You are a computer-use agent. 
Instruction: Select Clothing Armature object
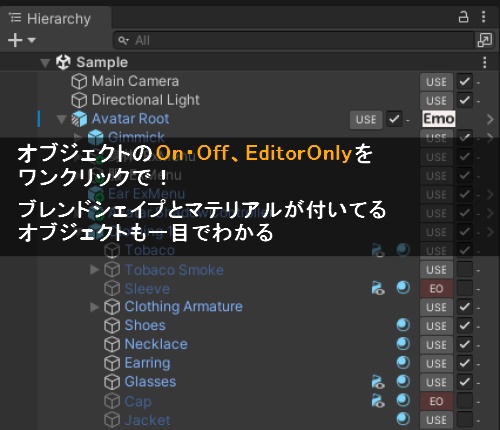tap(183, 307)
